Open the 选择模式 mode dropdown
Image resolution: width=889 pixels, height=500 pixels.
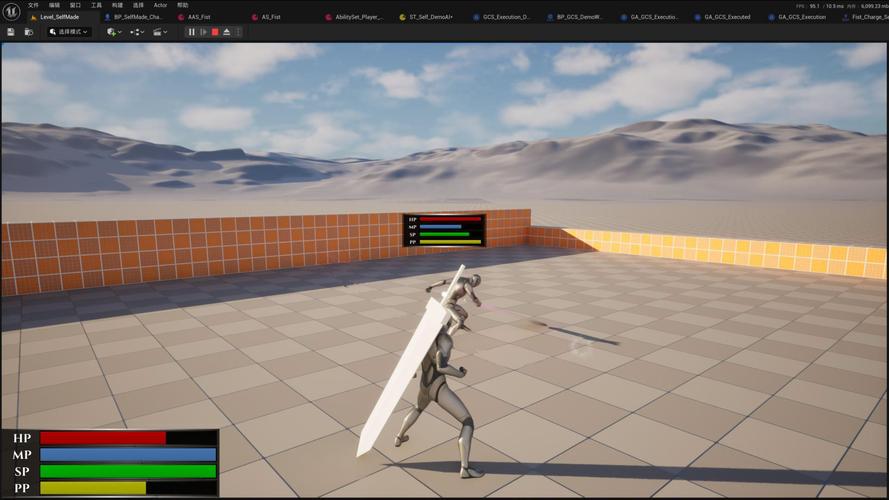click(69, 32)
